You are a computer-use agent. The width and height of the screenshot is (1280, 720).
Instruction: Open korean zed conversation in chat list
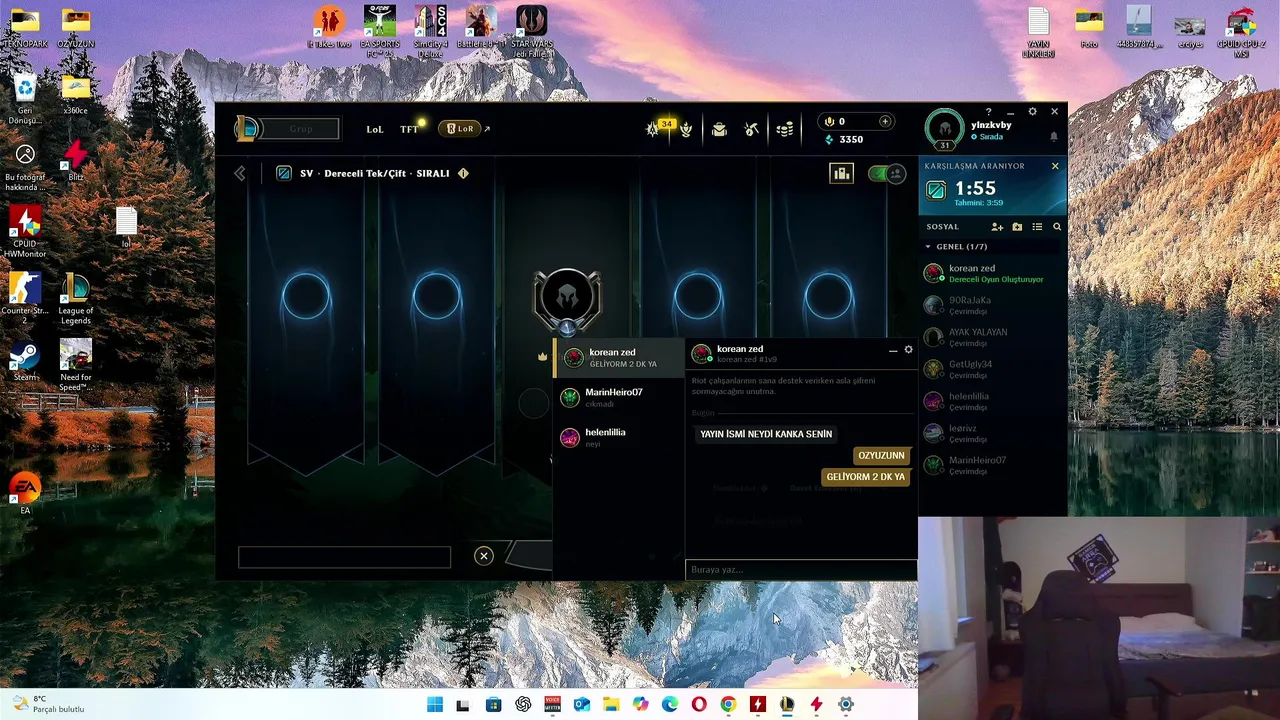tap(619, 357)
